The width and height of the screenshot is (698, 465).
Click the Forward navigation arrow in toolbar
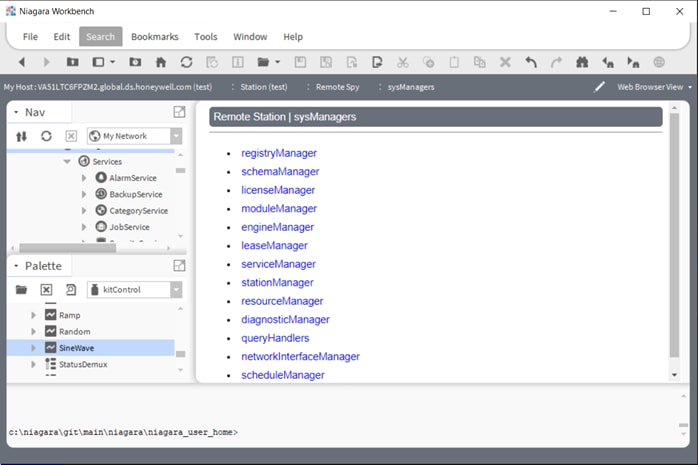(x=46, y=62)
